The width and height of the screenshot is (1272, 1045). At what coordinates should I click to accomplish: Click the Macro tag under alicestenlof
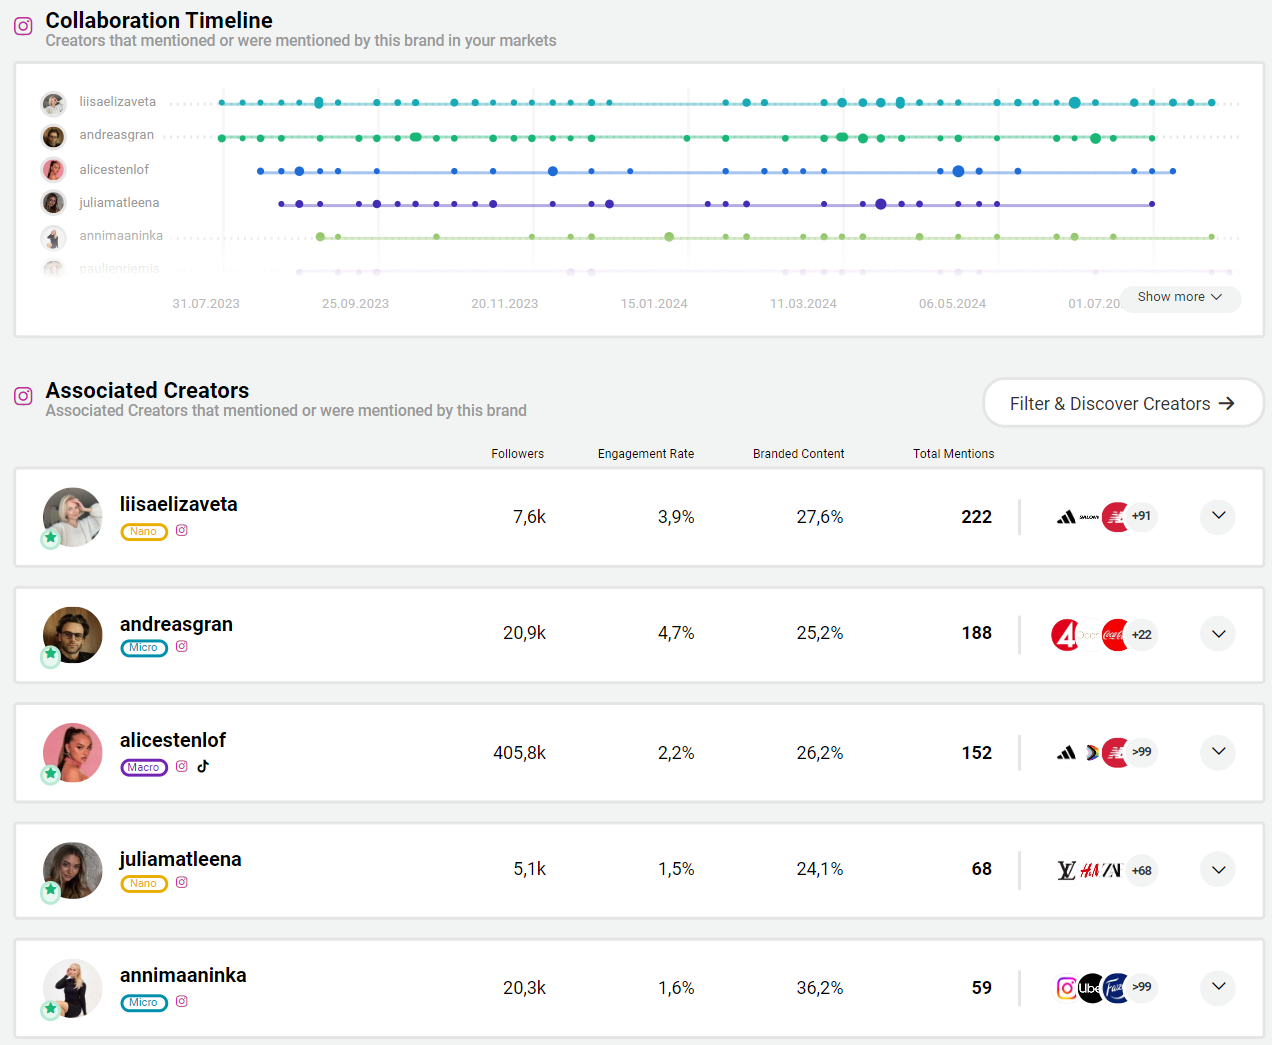tap(144, 767)
